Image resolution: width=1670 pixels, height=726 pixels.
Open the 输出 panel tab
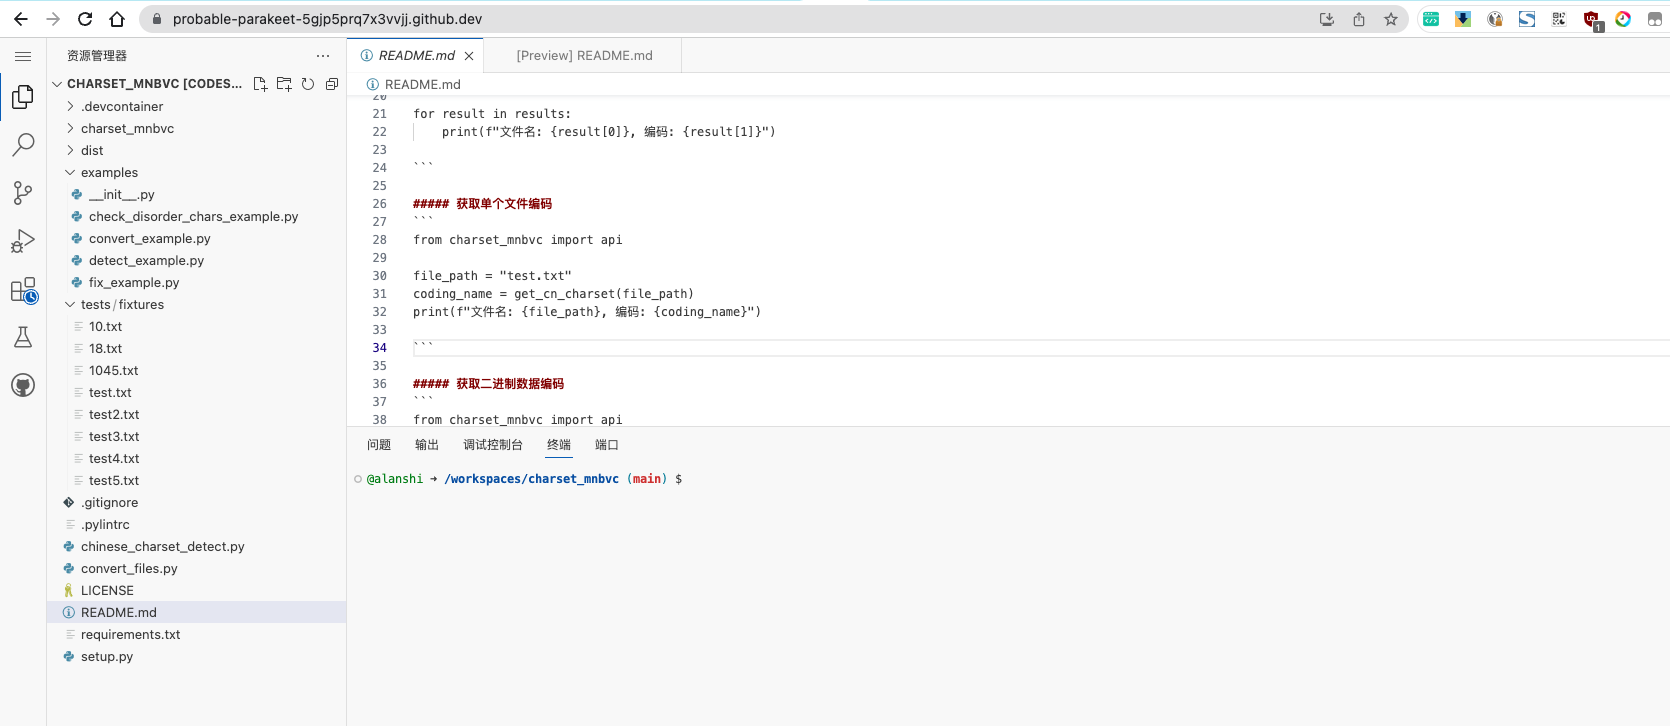pyautogui.click(x=427, y=445)
